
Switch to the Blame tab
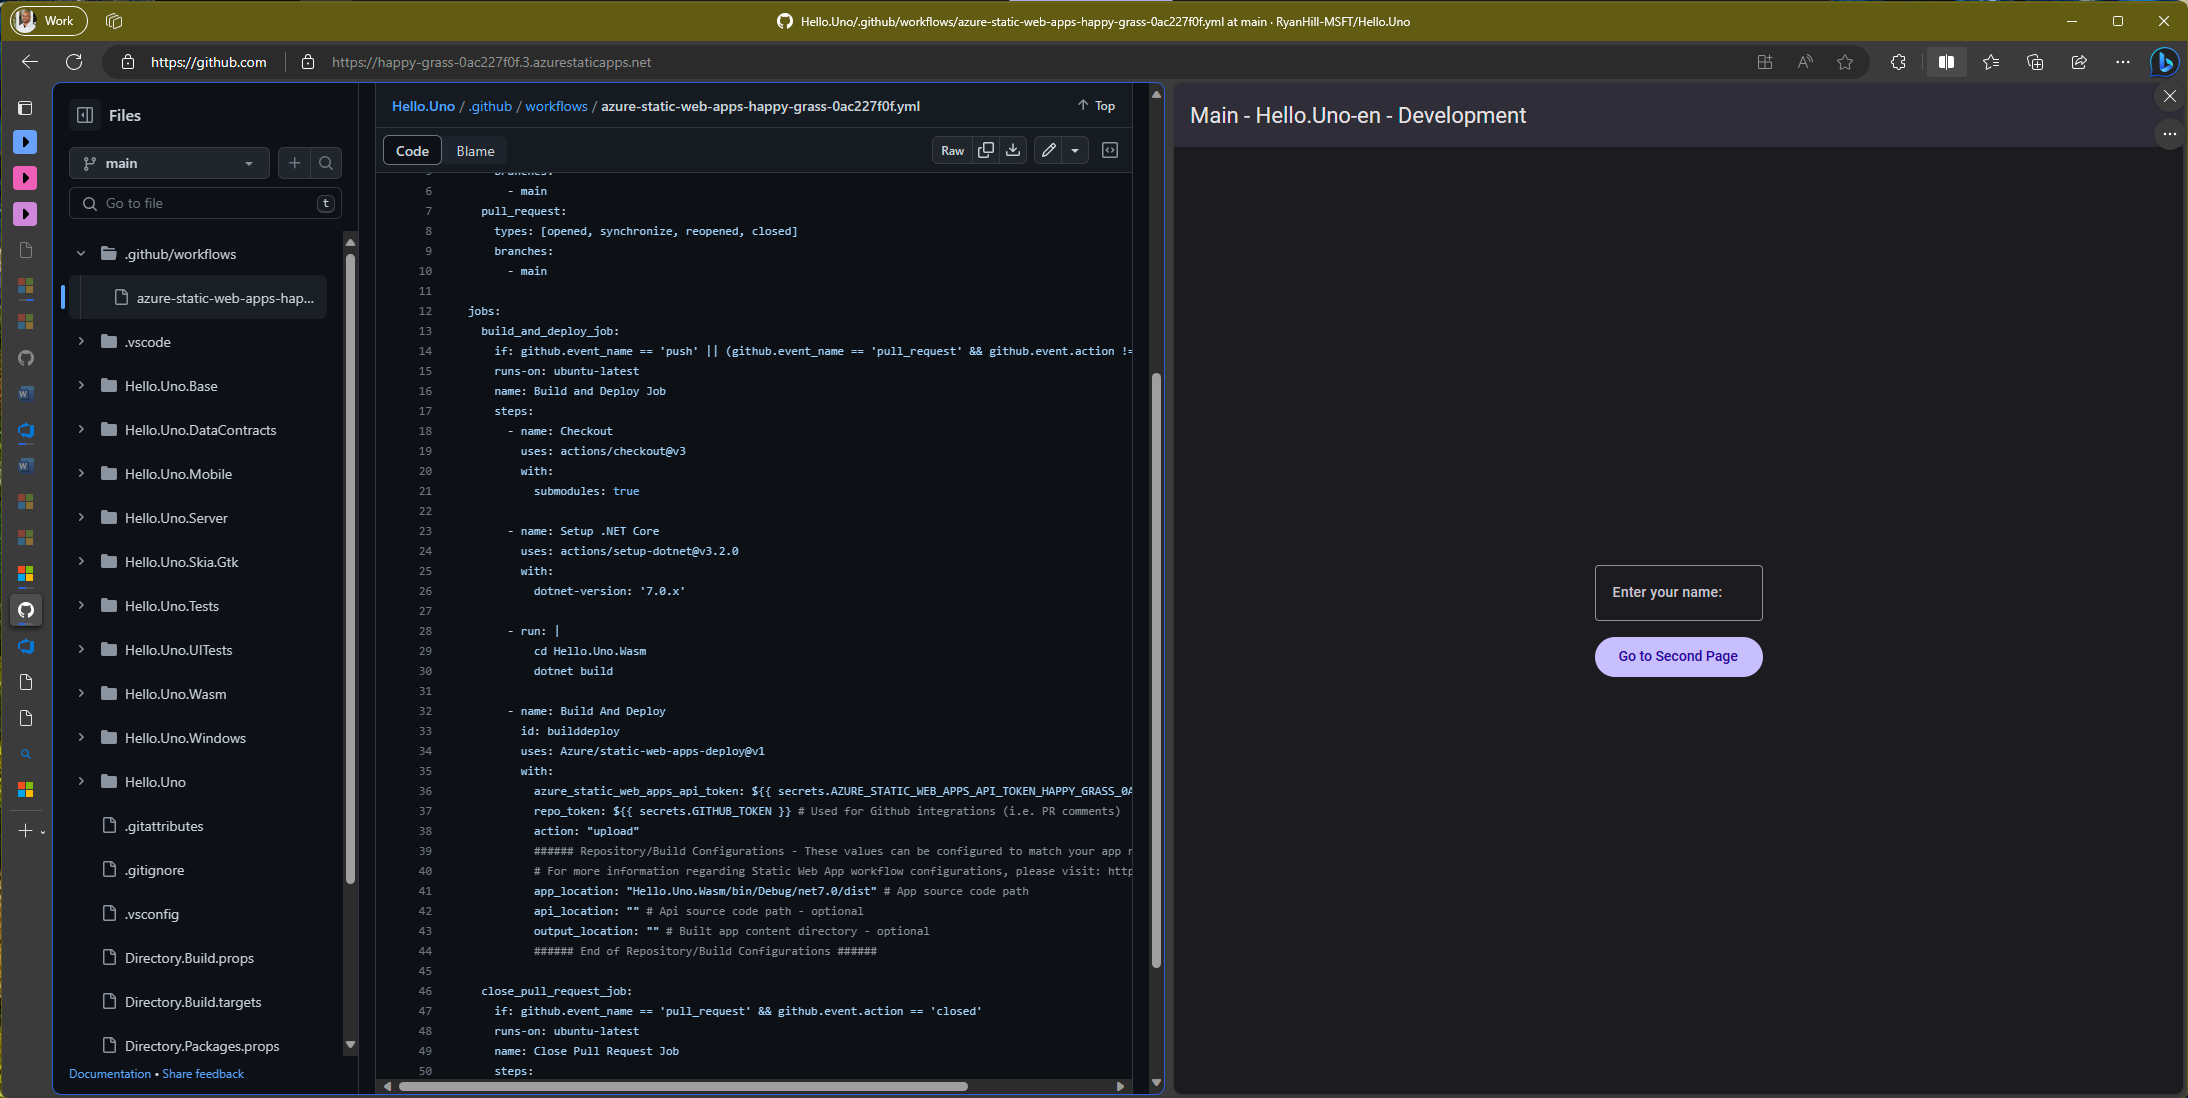pyautogui.click(x=475, y=151)
